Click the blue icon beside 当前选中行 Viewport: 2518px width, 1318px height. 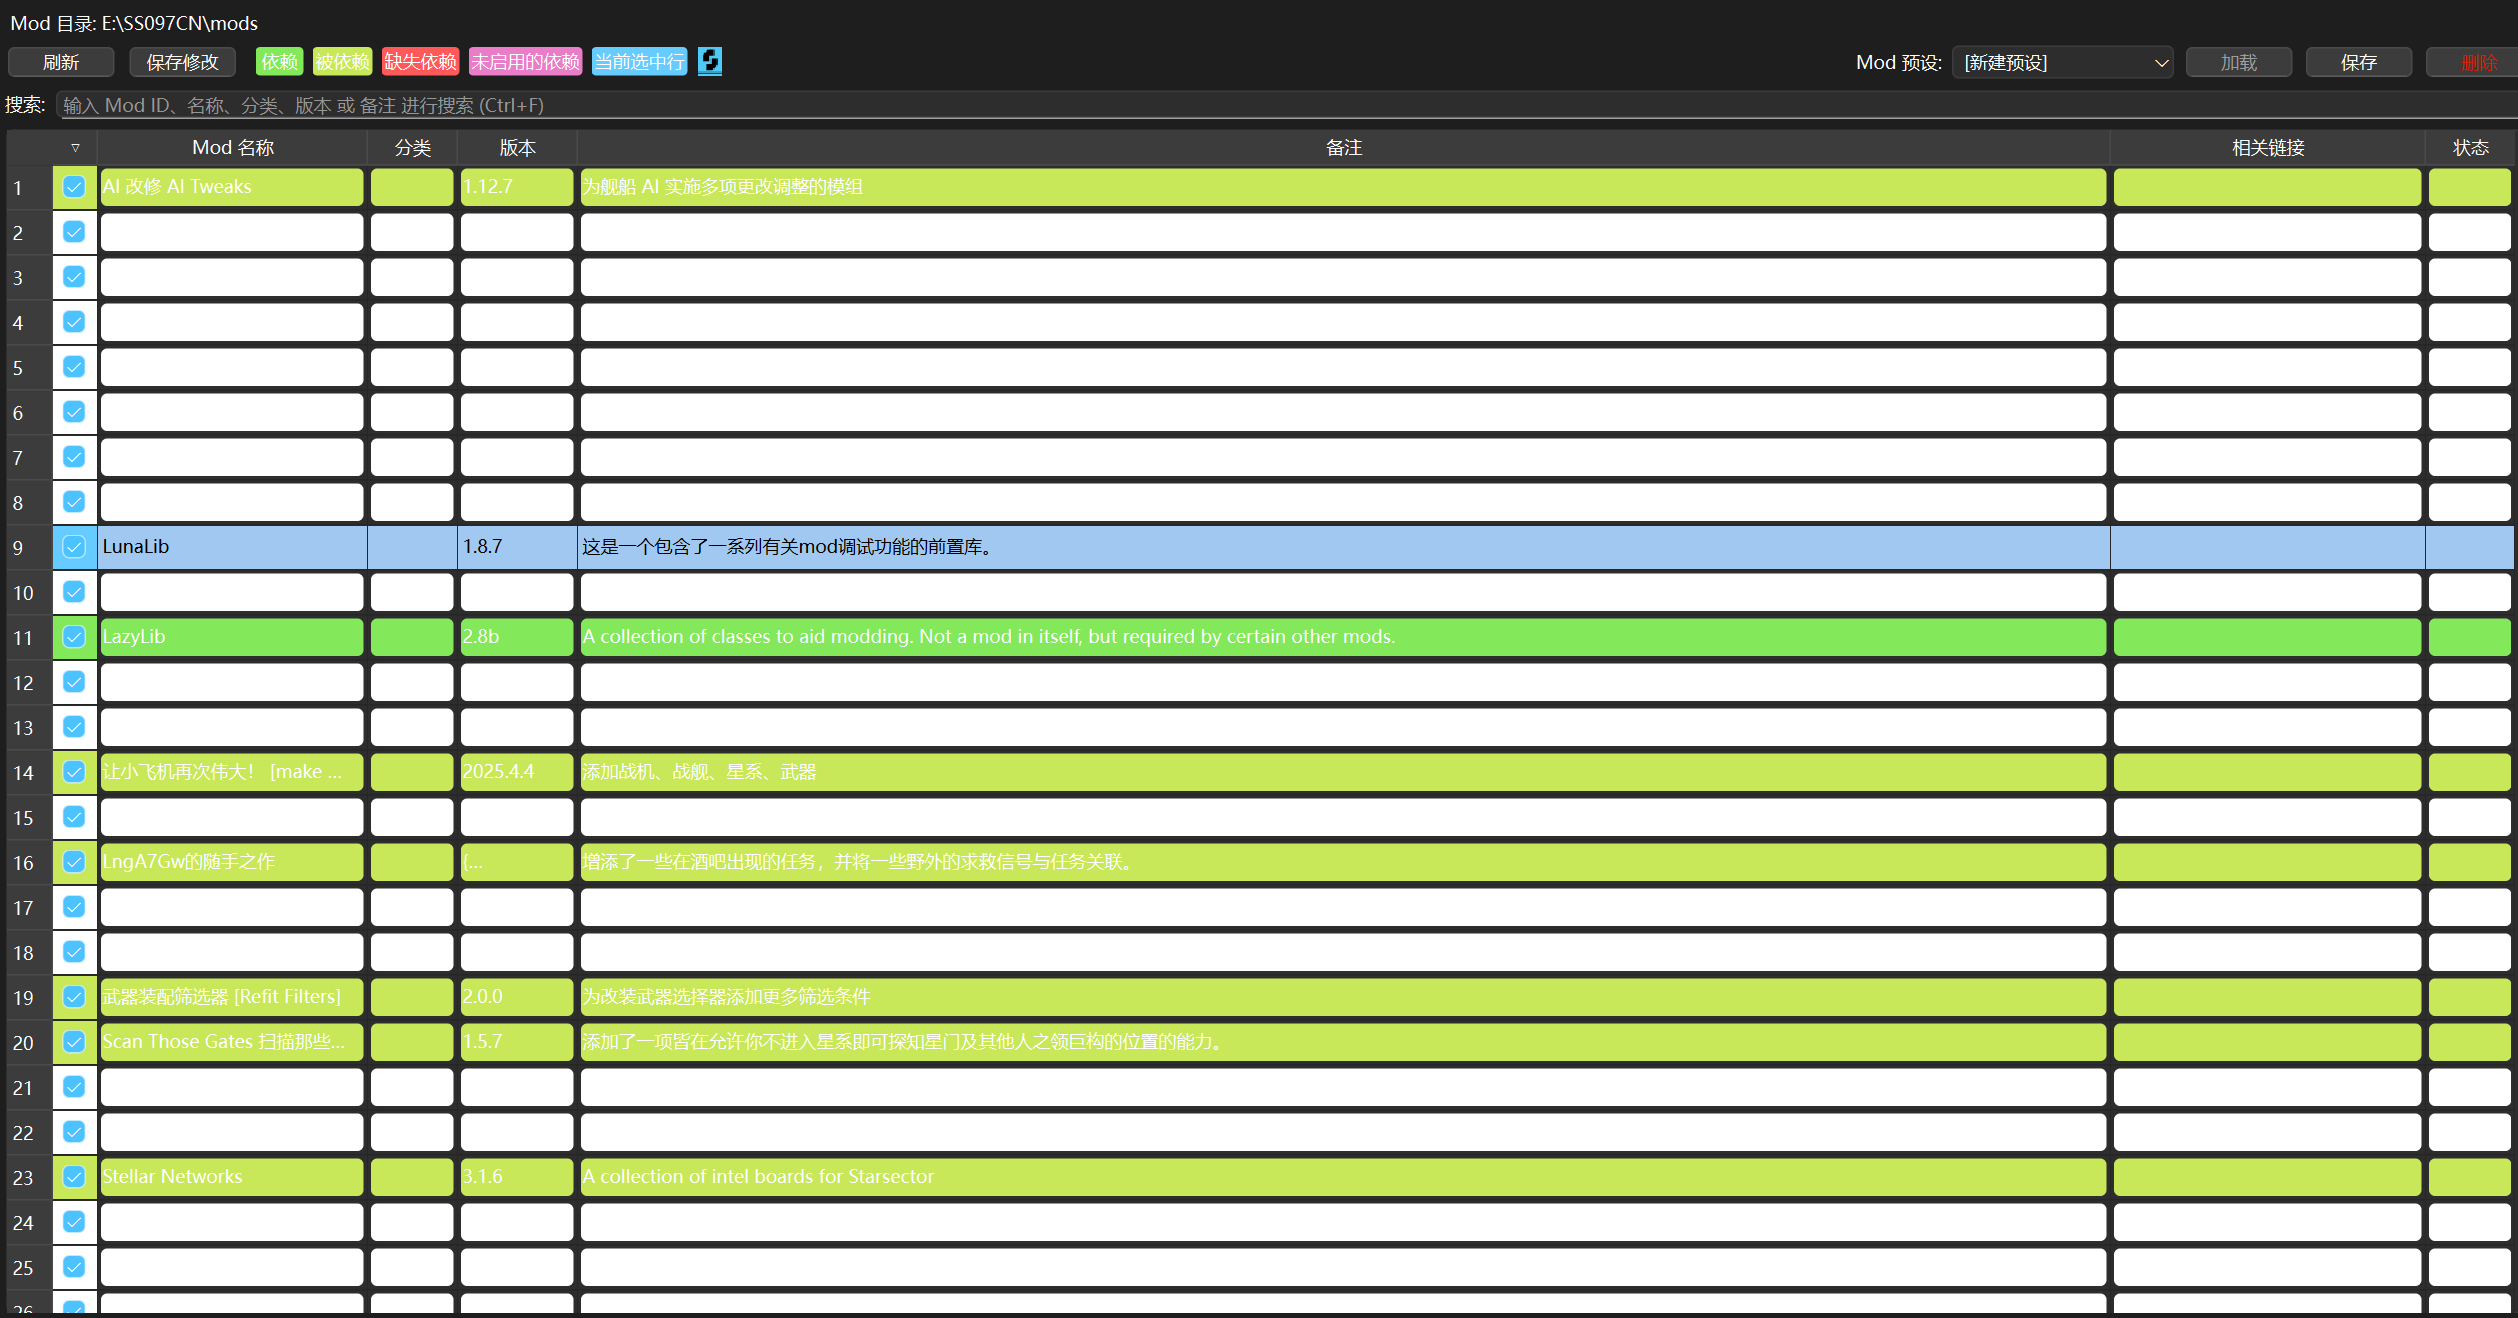coord(709,61)
